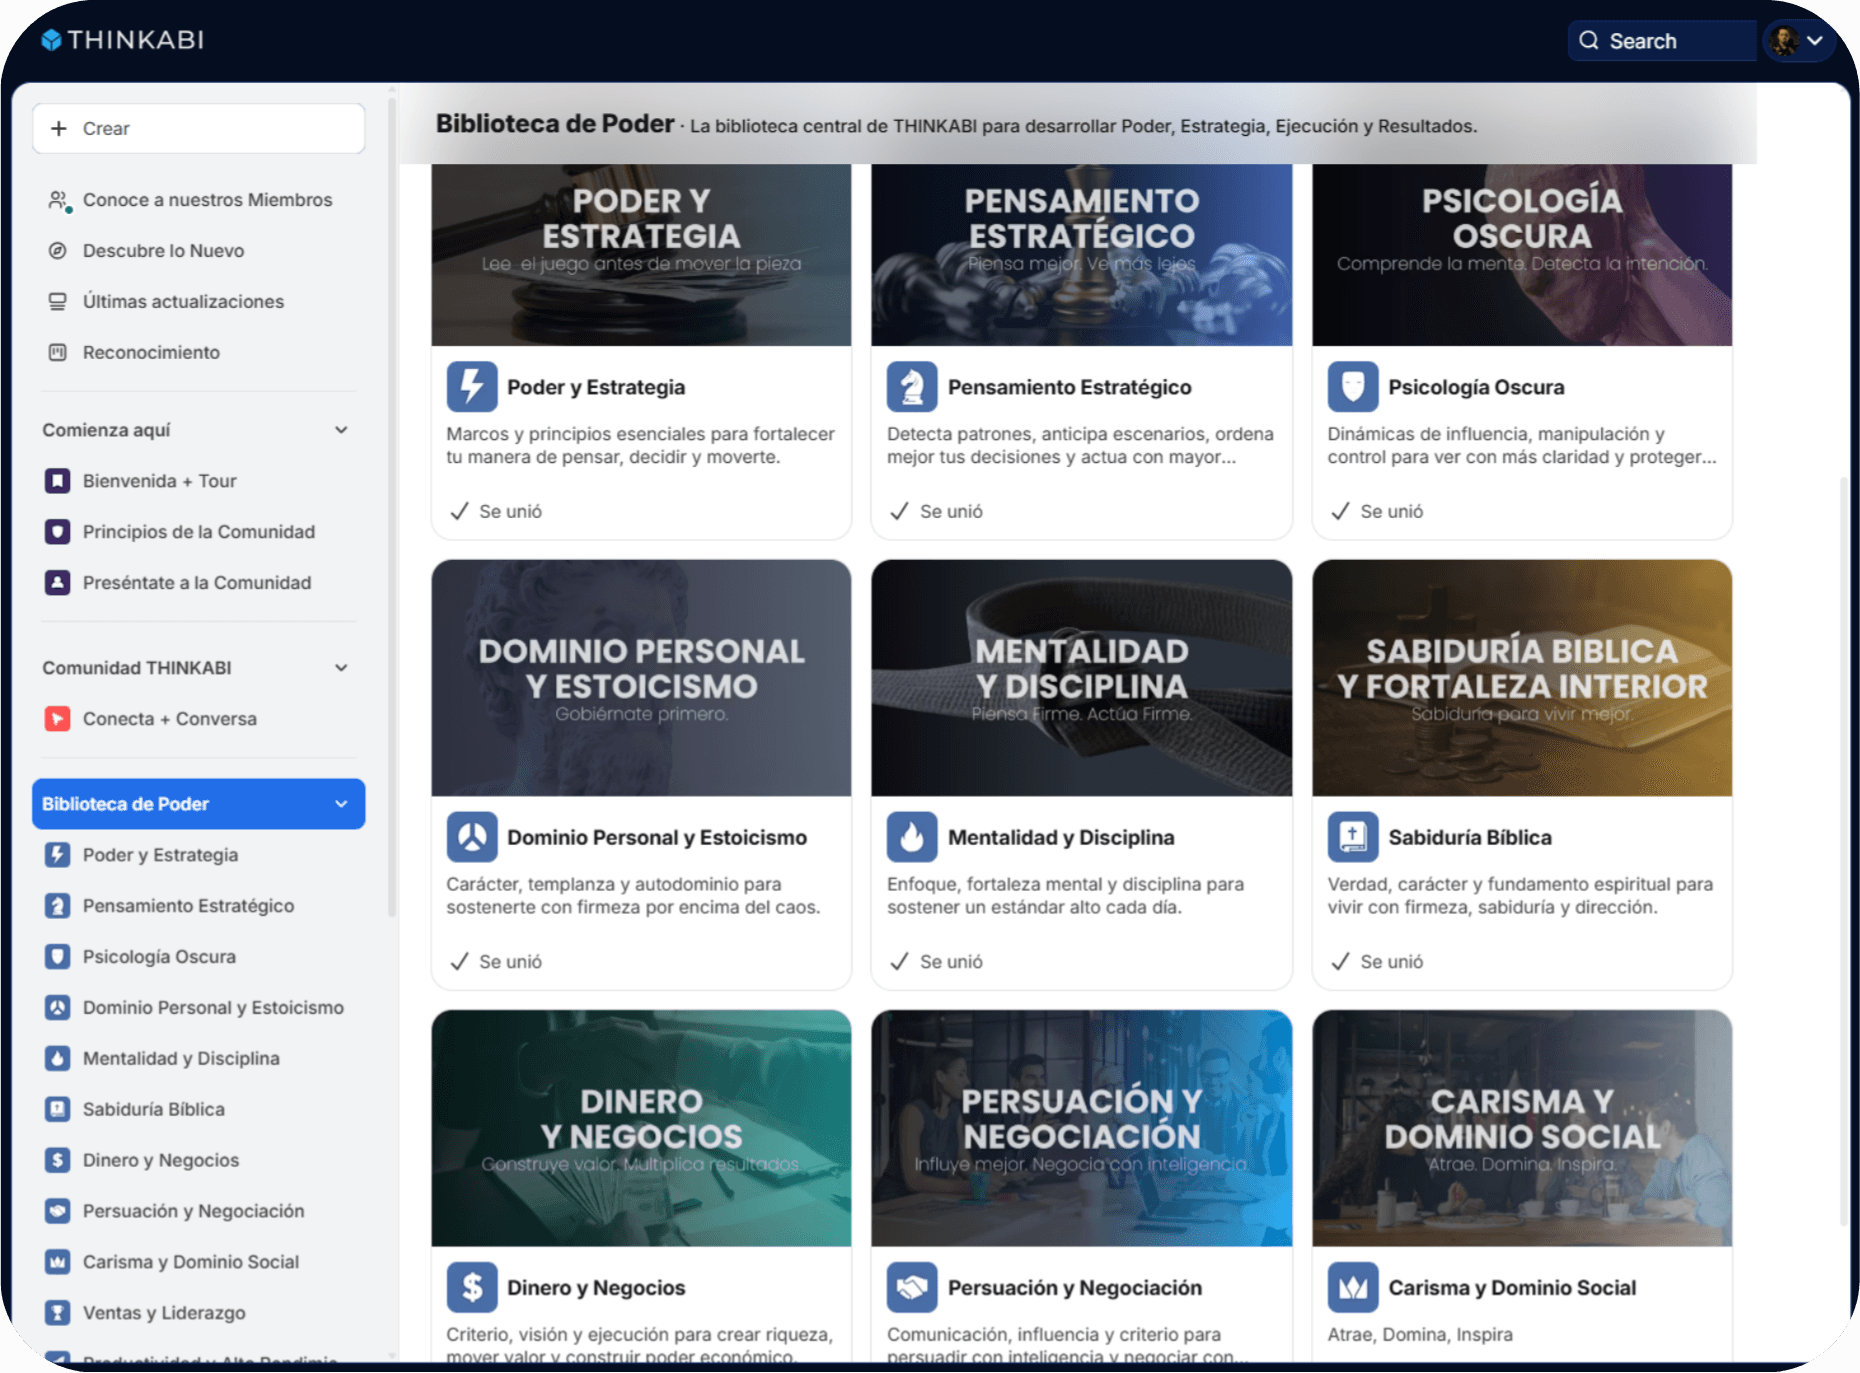Click sidebar flame icon next to Mentalidad y Disciplina

[x=58, y=1059]
